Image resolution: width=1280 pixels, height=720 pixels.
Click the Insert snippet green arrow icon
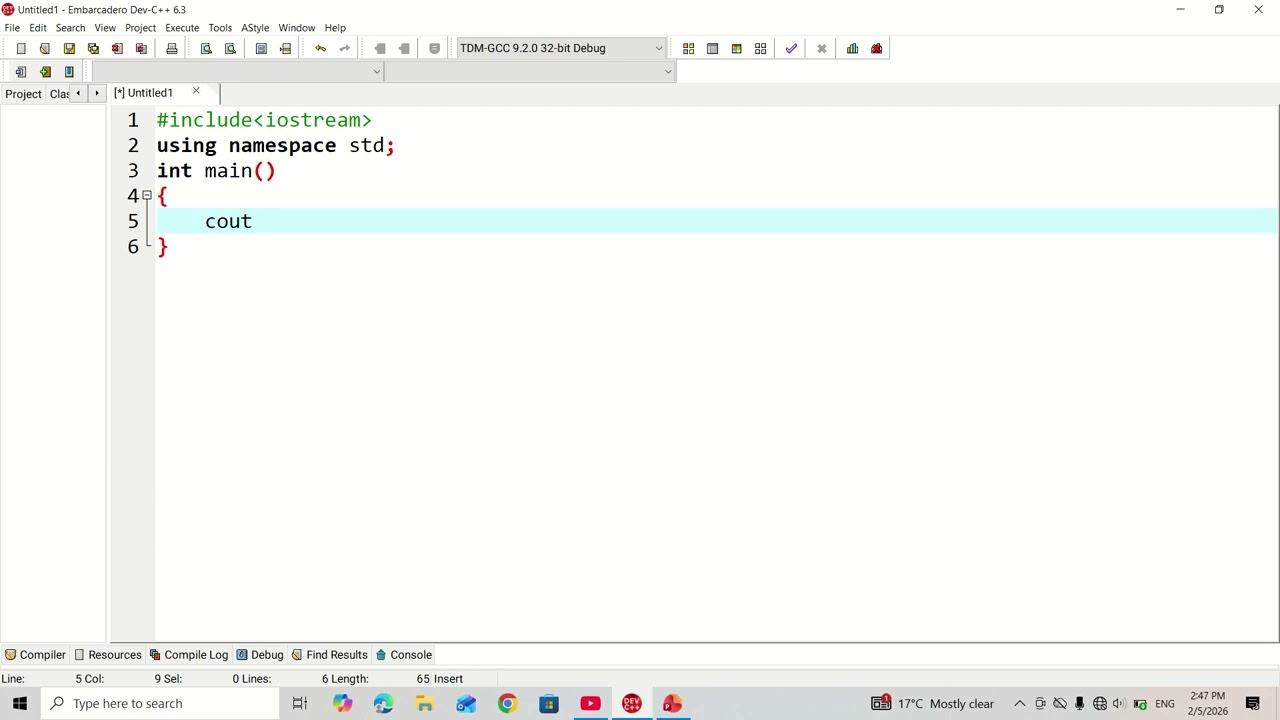click(x=45, y=72)
